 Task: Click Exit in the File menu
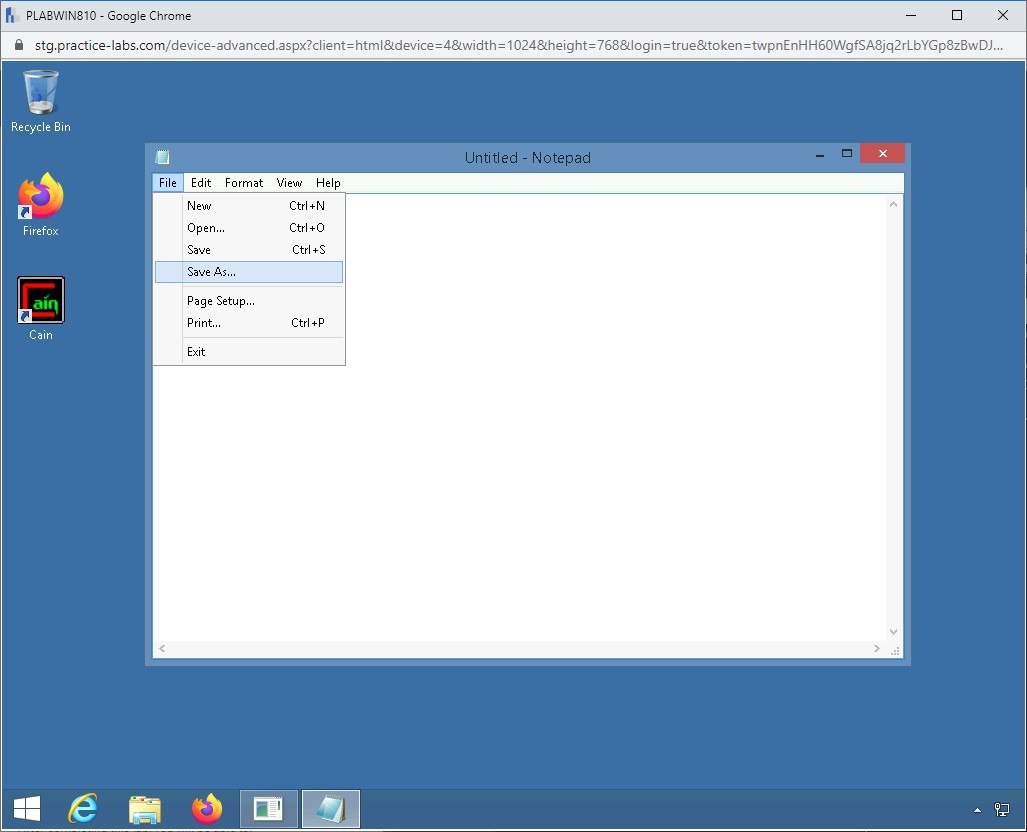coord(196,352)
